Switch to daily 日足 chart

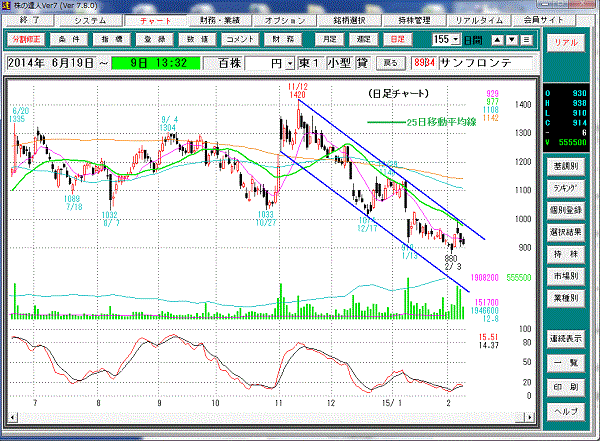[398, 39]
